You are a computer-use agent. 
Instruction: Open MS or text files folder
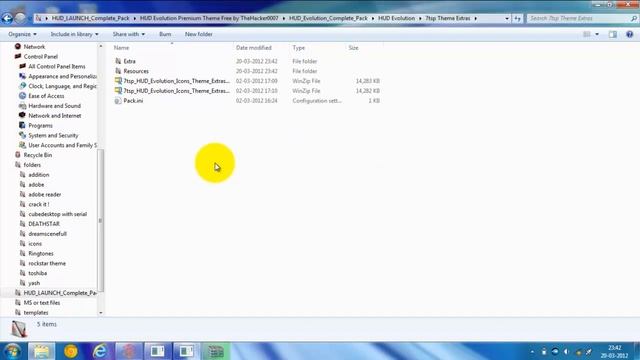(x=42, y=303)
